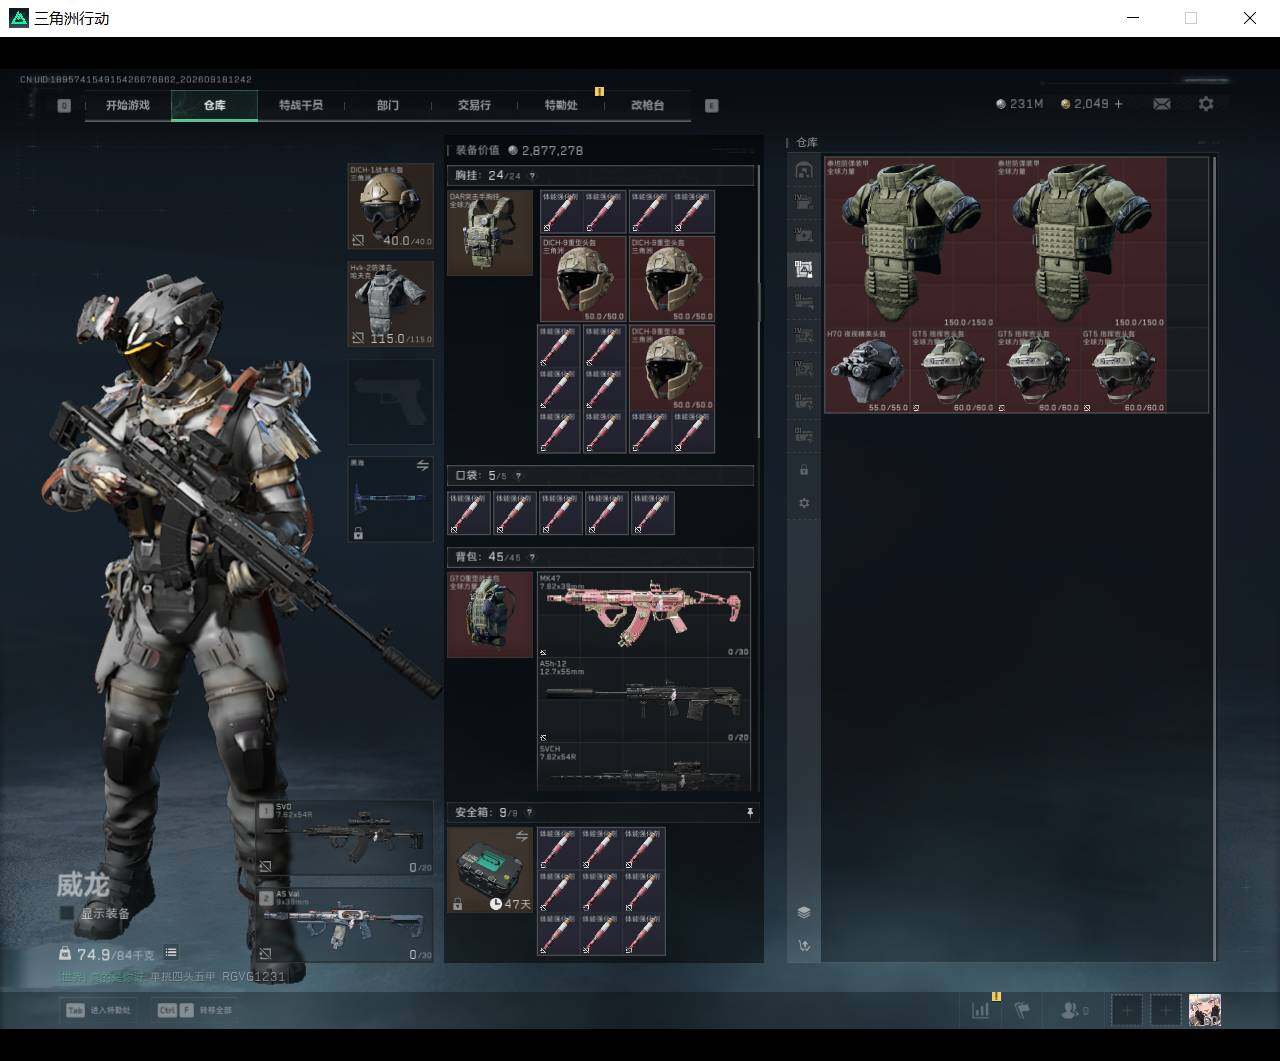Go to the 交易行 tab
Viewport: 1280px width, 1061px height.
pos(474,105)
